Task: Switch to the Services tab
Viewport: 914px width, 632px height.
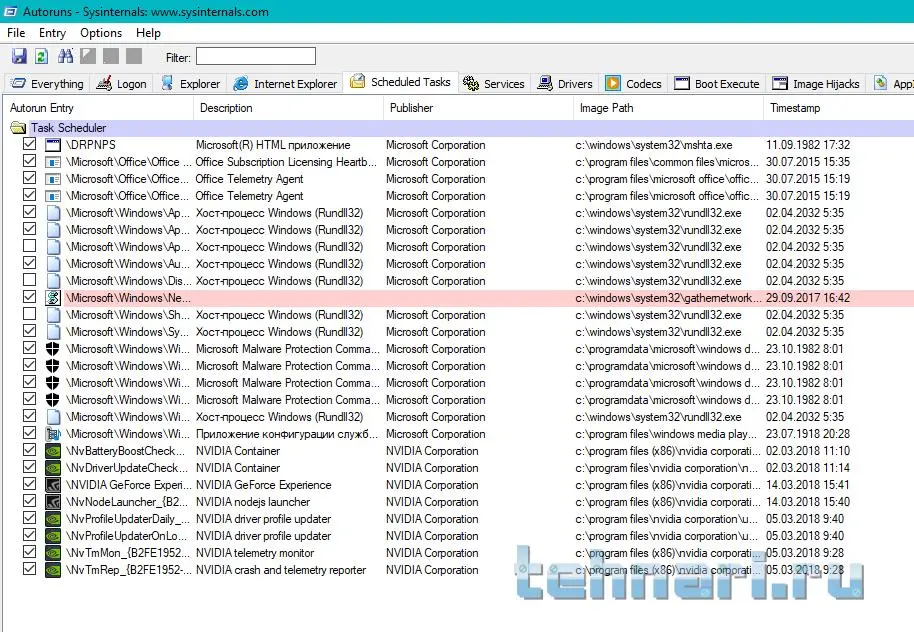Action: (x=494, y=83)
